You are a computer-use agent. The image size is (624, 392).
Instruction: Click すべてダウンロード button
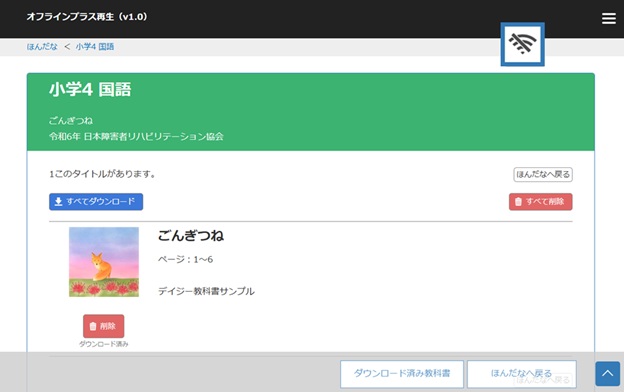point(96,202)
